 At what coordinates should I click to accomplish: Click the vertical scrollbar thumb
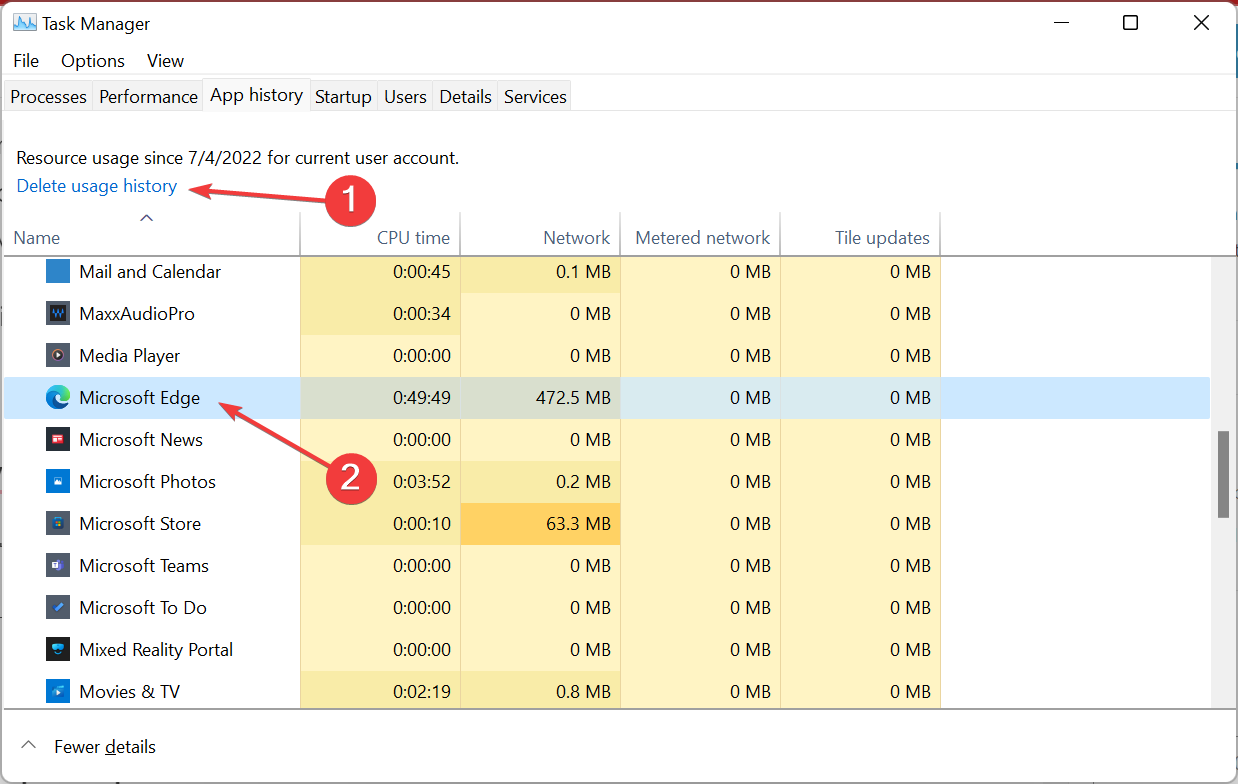pyautogui.click(x=1223, y=475)
